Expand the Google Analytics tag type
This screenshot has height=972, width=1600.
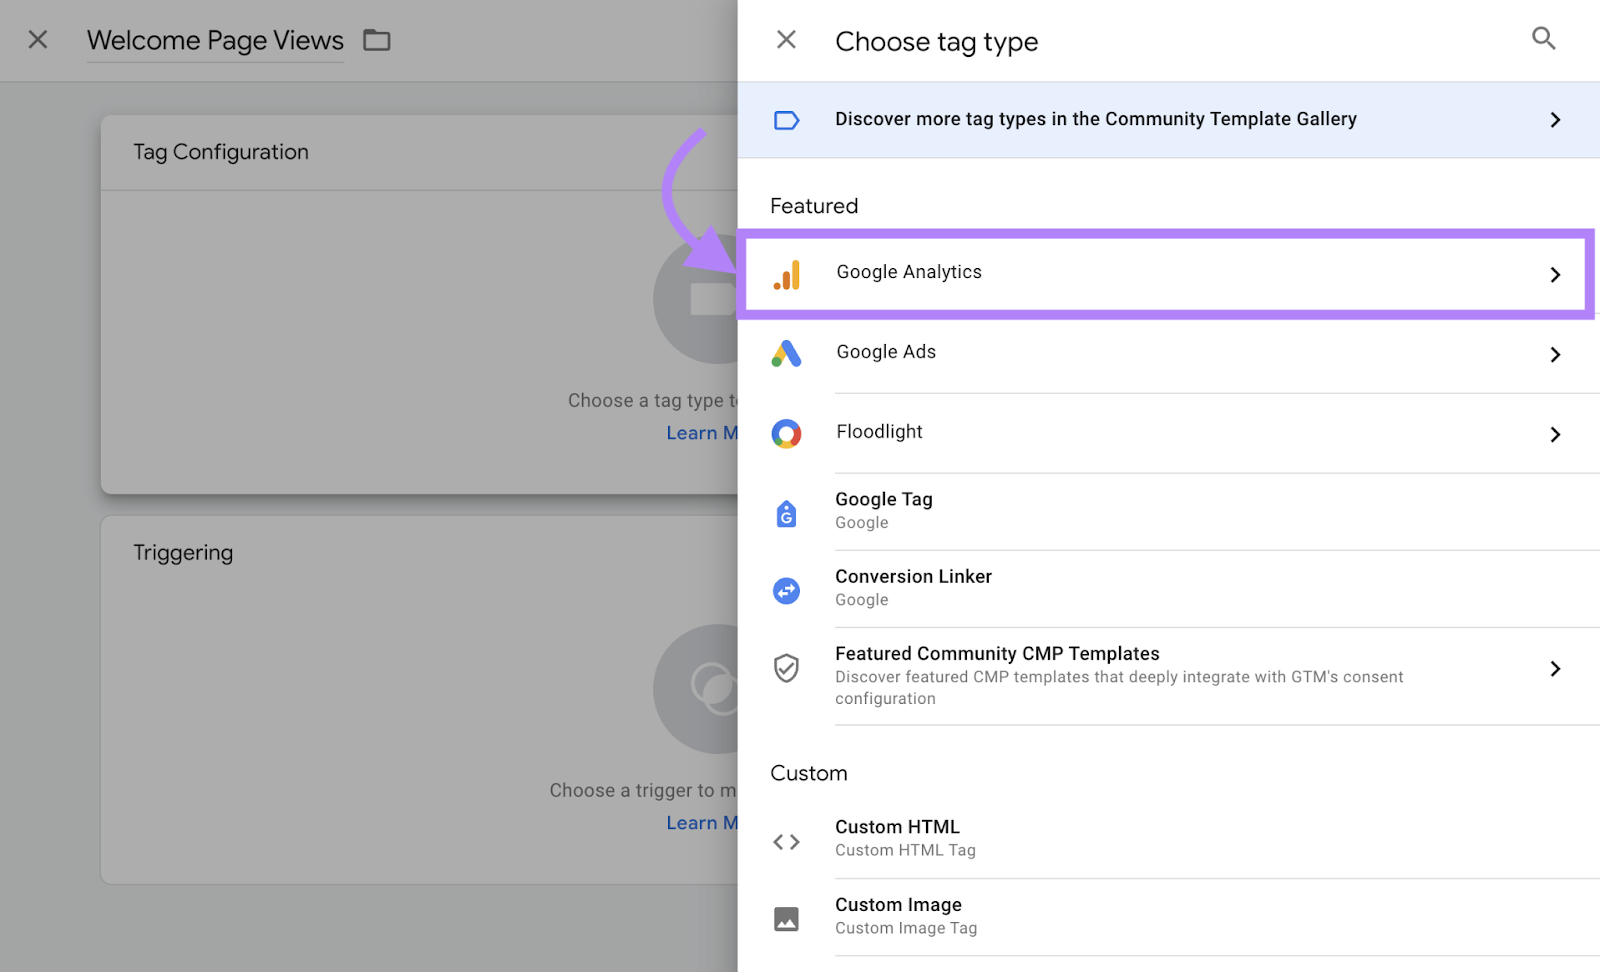[1555, 274]
